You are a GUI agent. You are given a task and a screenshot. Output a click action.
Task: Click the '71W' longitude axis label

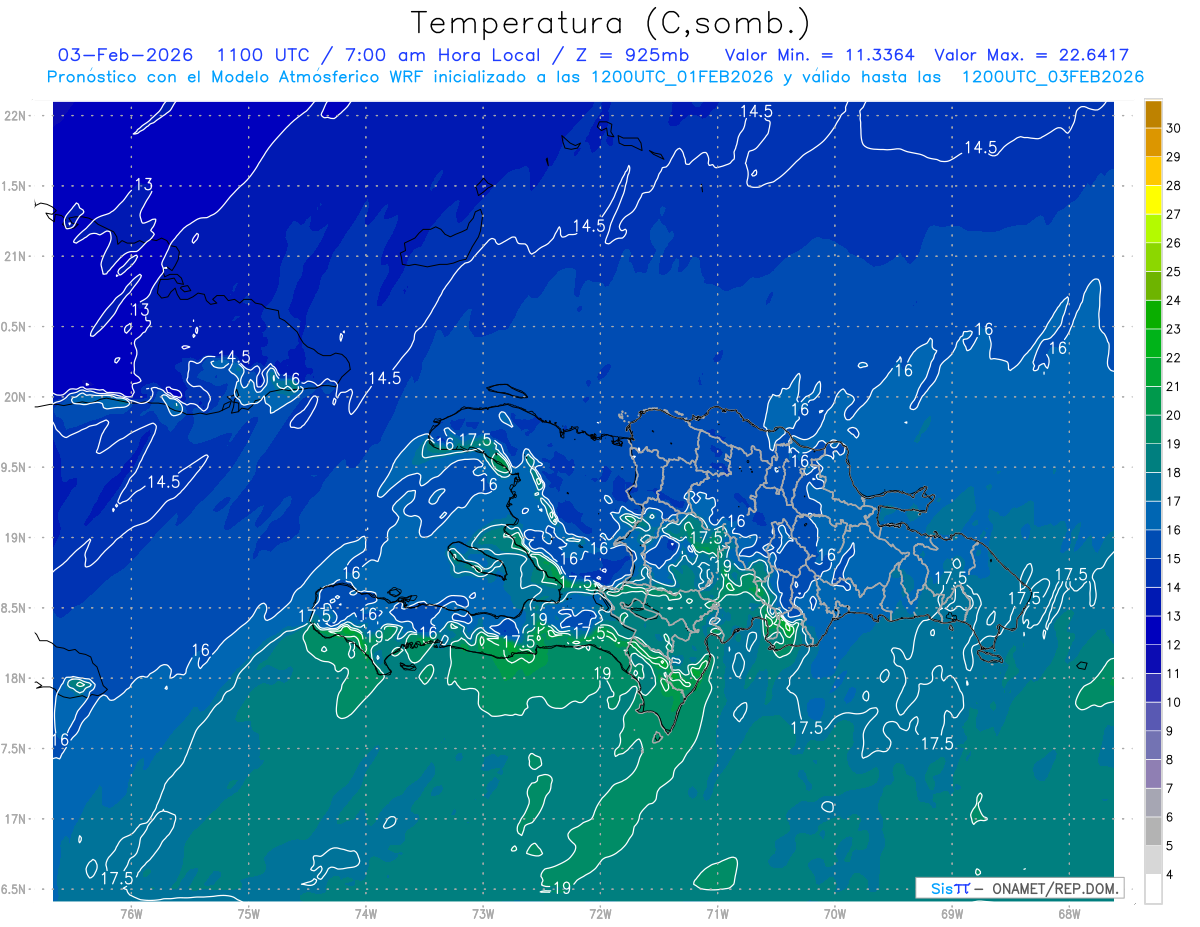[717, 914]
